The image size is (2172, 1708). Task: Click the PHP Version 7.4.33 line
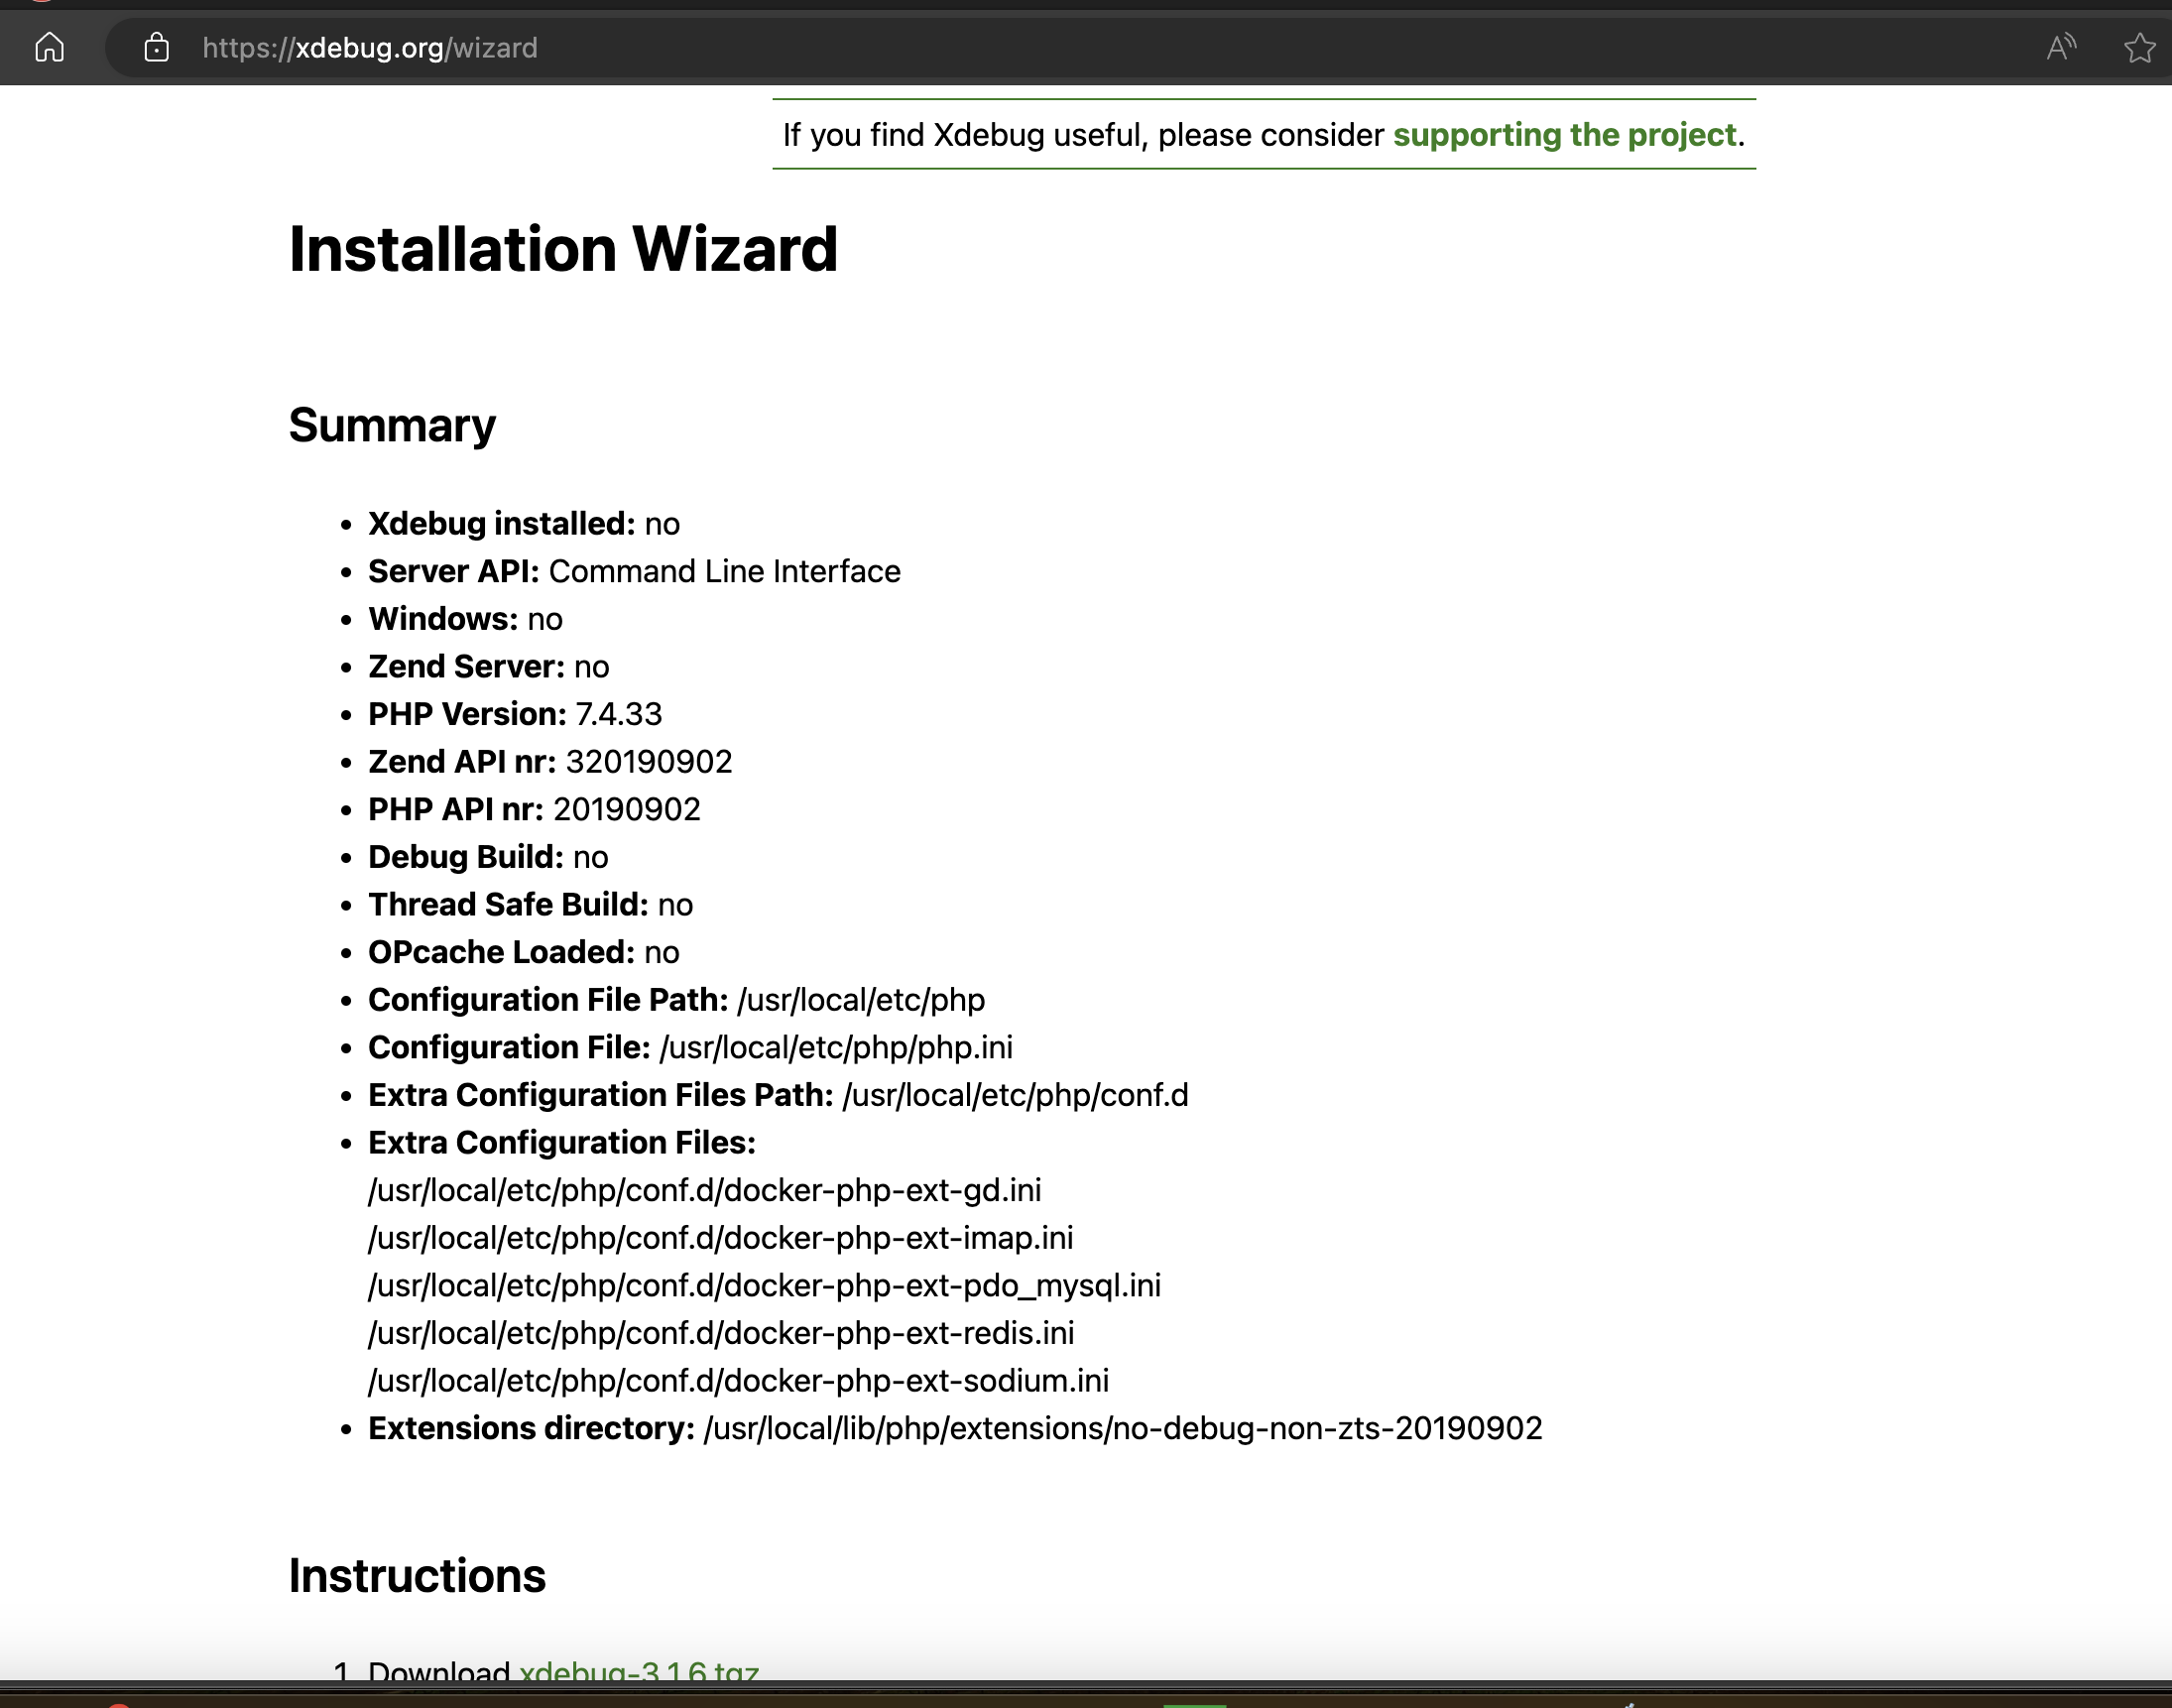pyautogui.click(x=515, y=714)
